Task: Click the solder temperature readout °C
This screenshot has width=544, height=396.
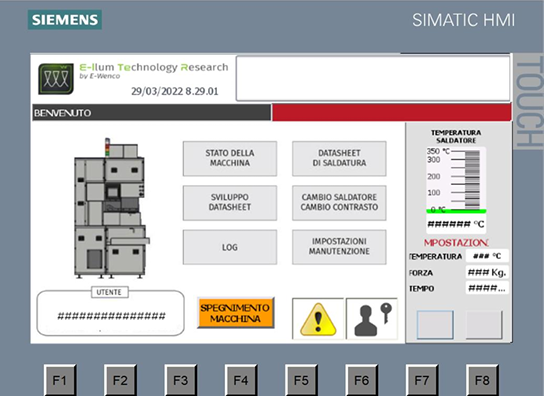Action: (456, 224)
